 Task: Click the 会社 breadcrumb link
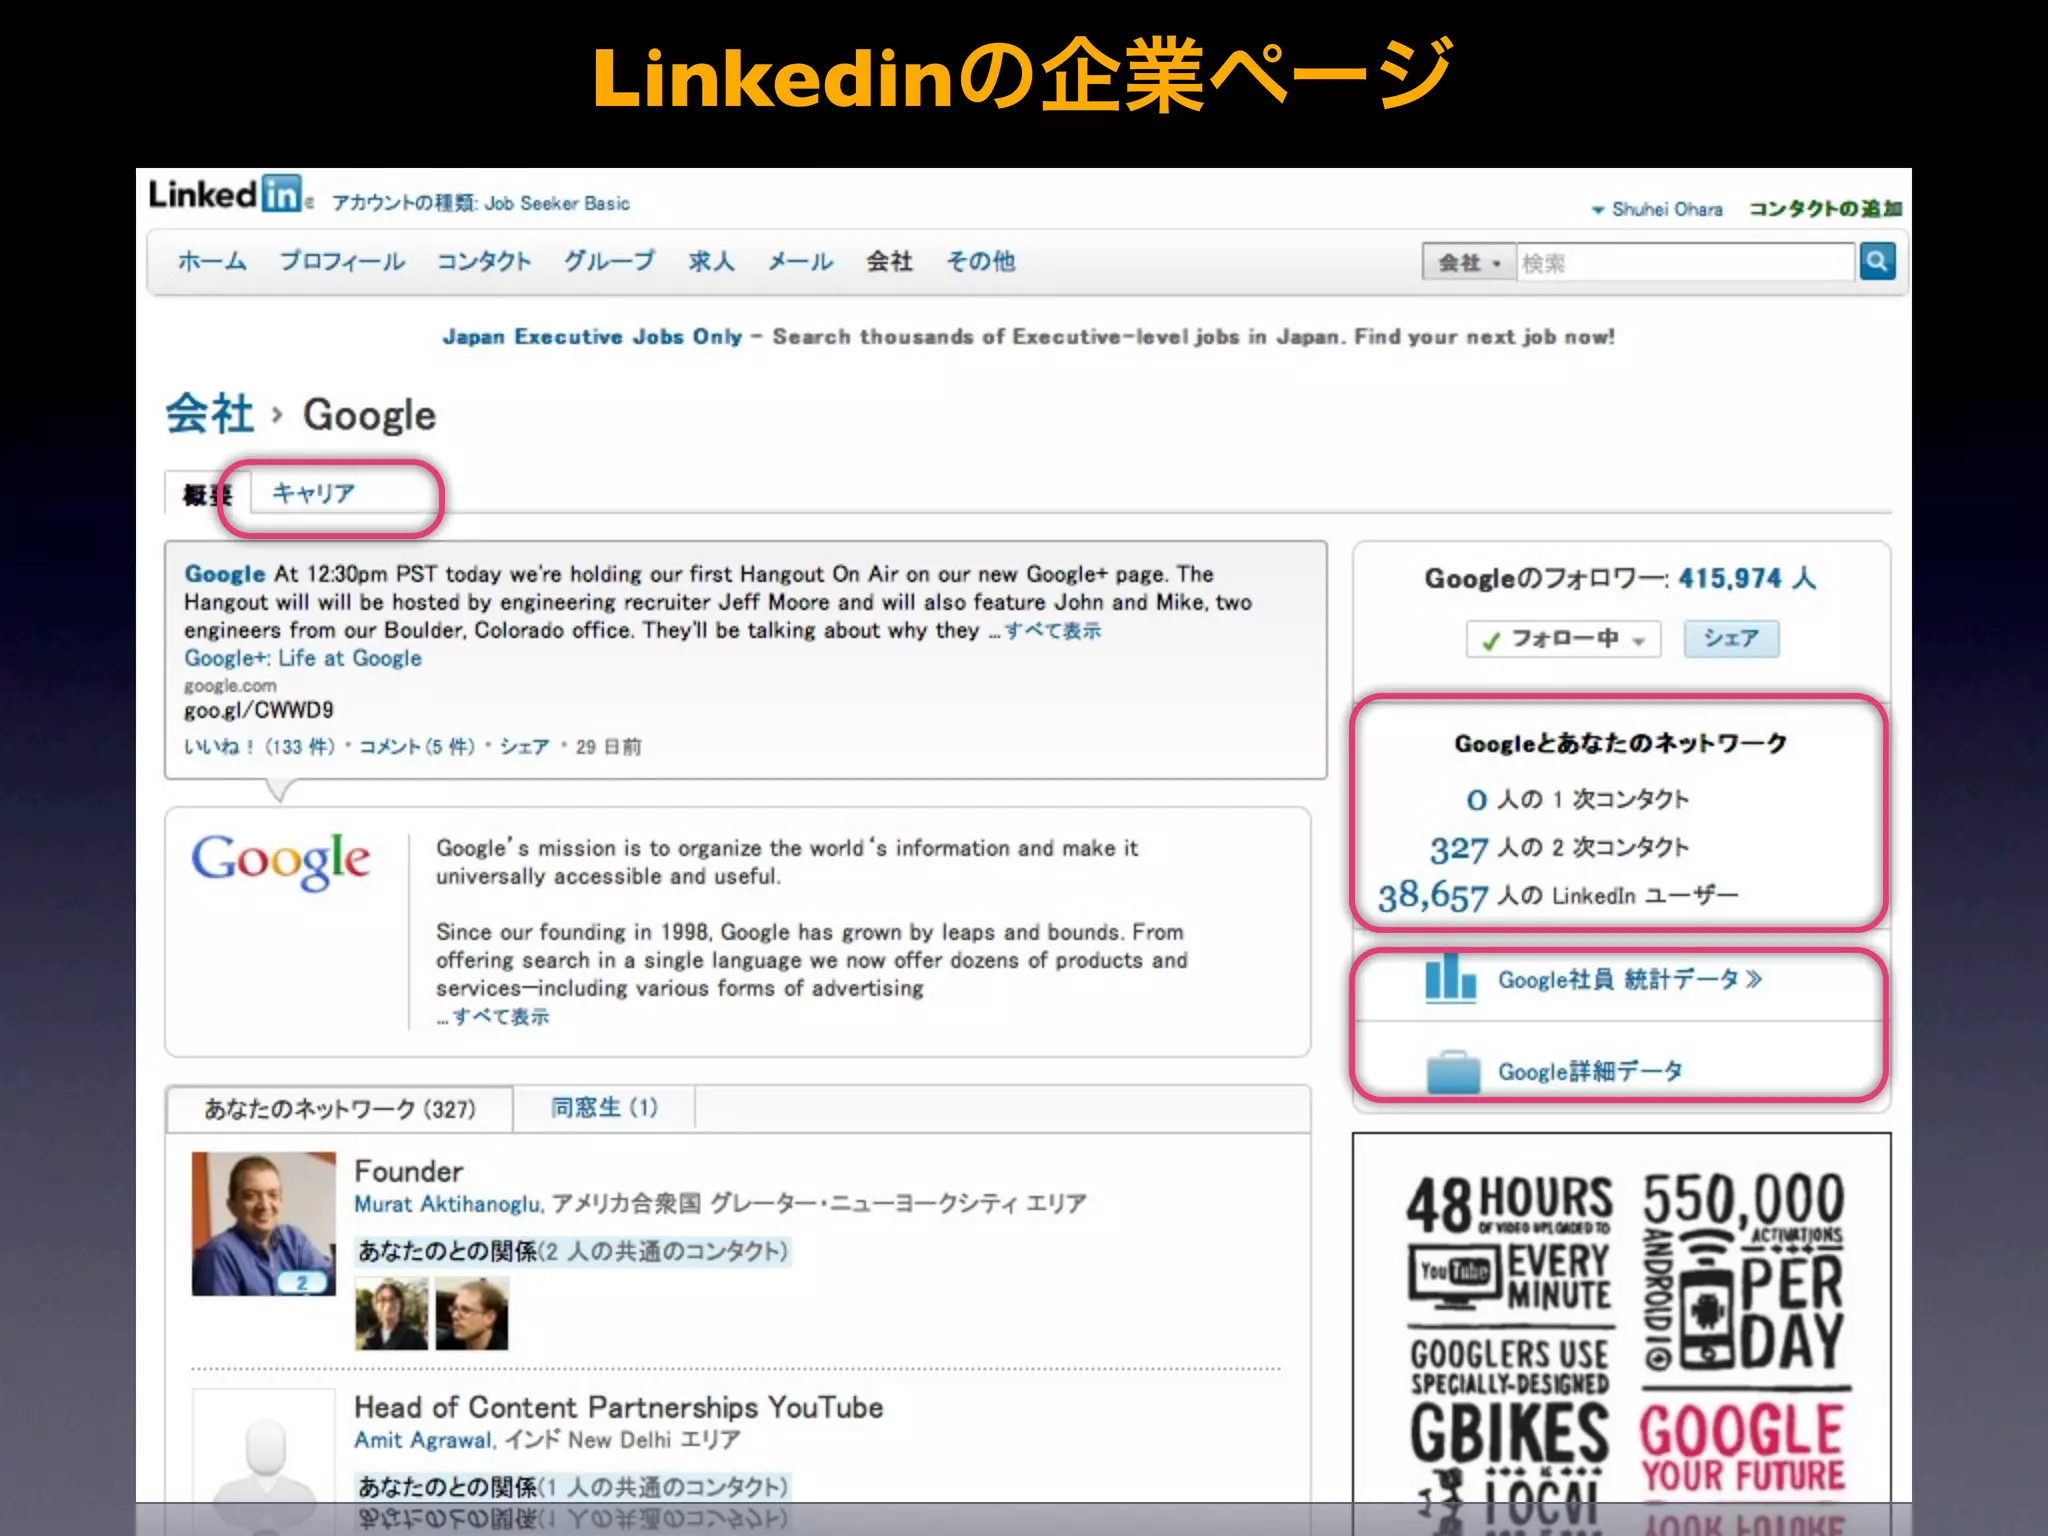(x=210, y=414)
